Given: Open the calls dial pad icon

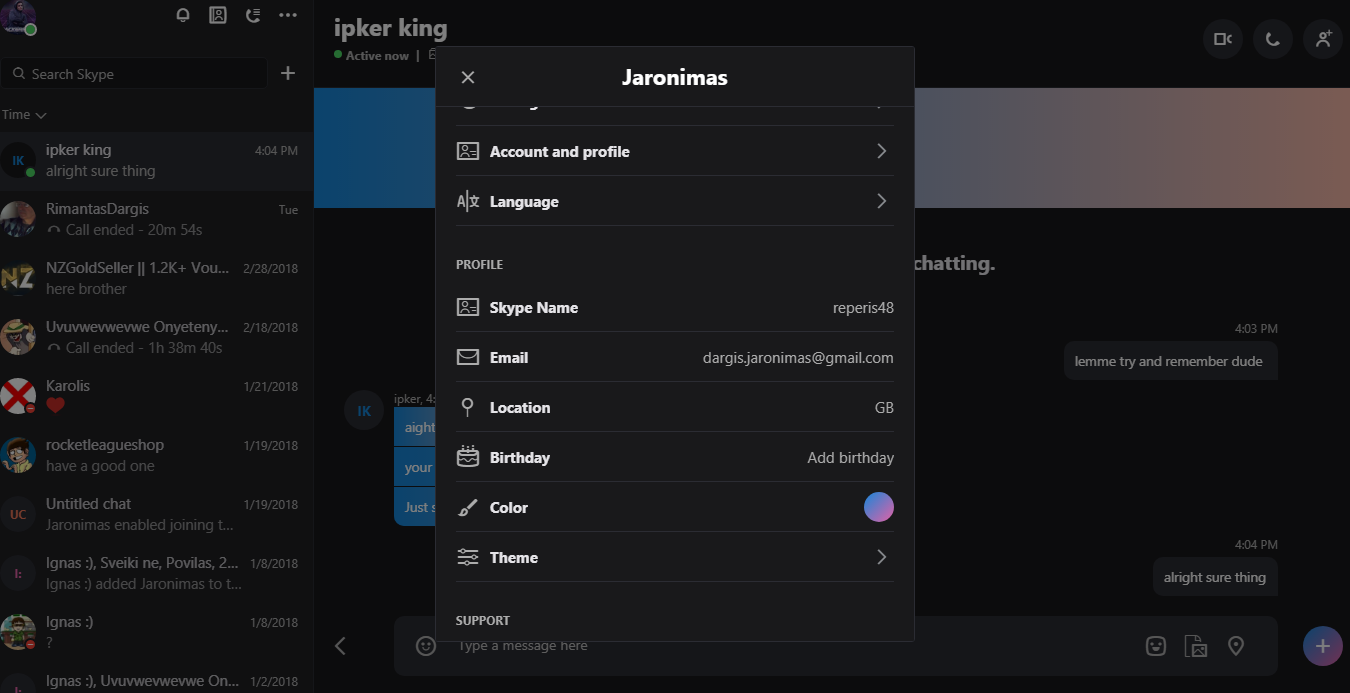Looking at the screenshot, I should (253, 15).
